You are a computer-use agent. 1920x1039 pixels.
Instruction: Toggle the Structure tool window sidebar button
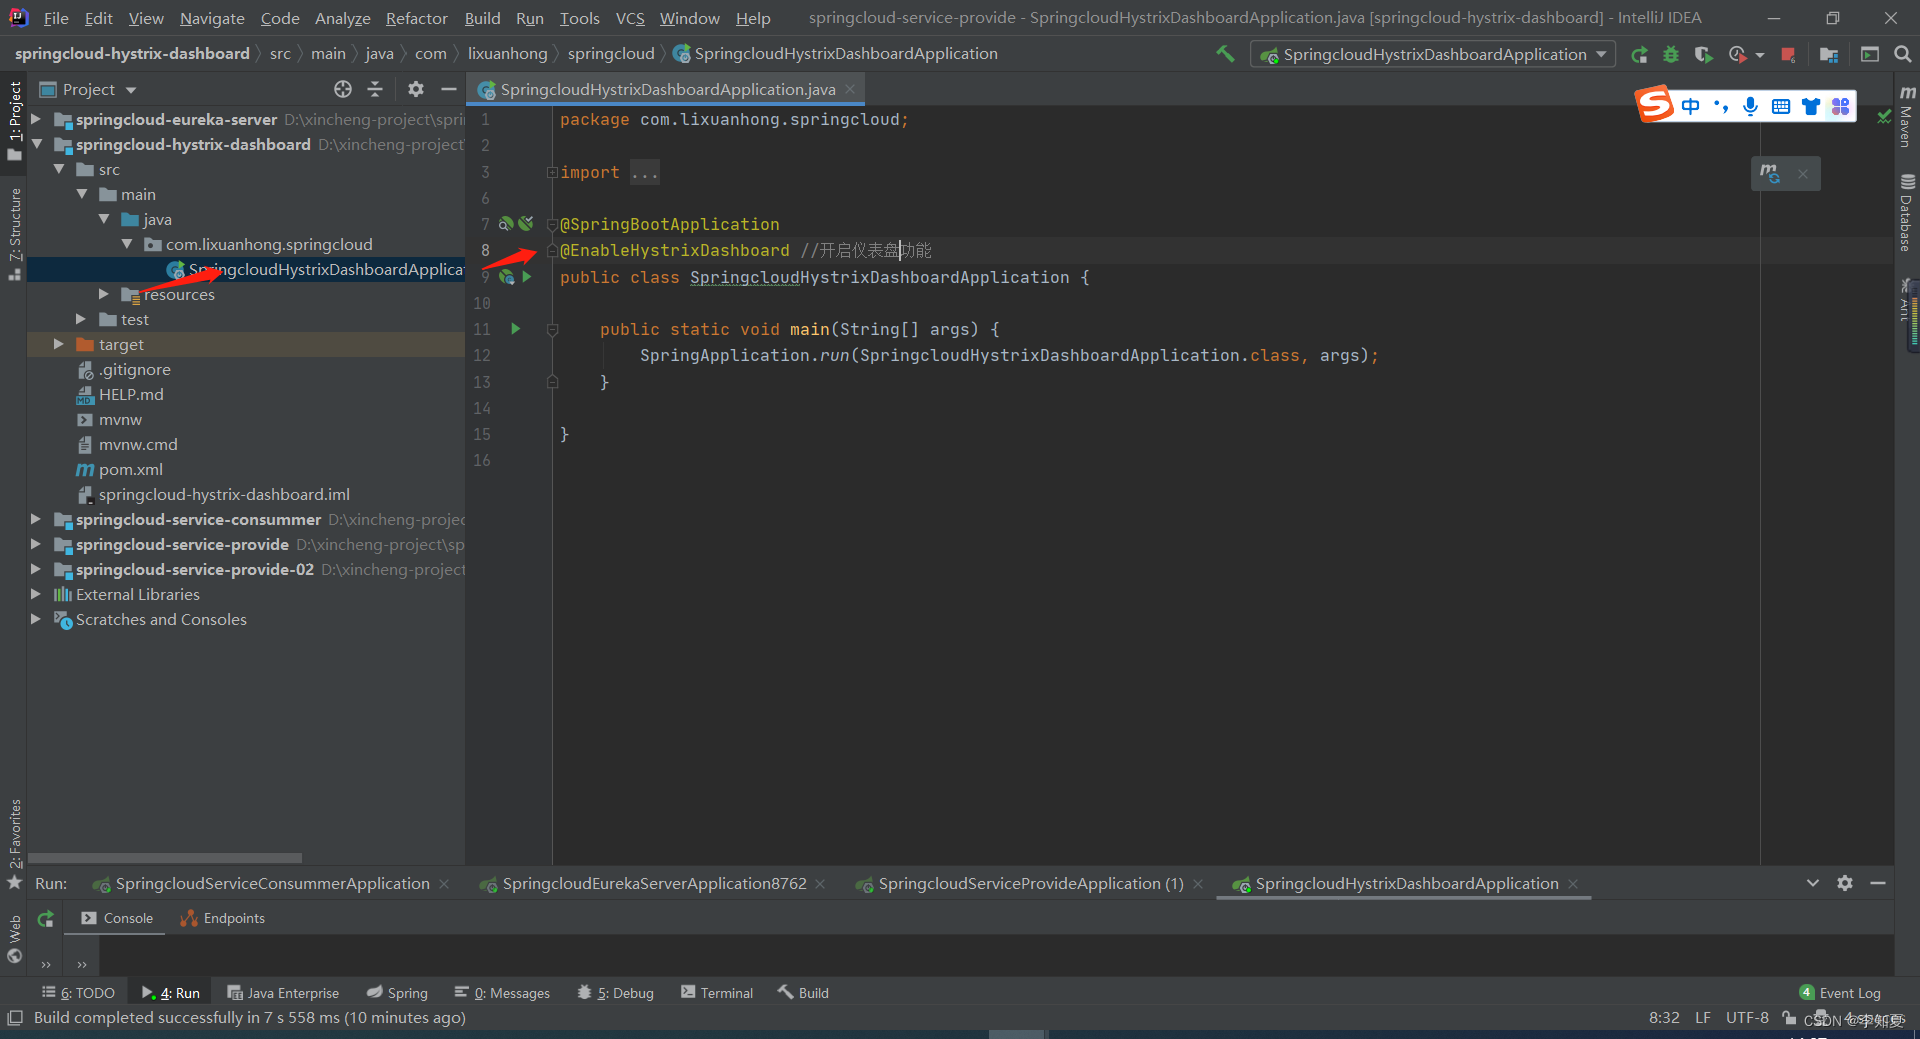pyautogui.click(x=14, y=230)
